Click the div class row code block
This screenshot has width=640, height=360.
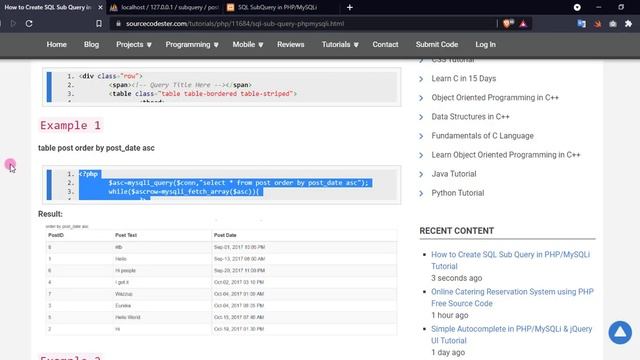click(x=222, y=87)
